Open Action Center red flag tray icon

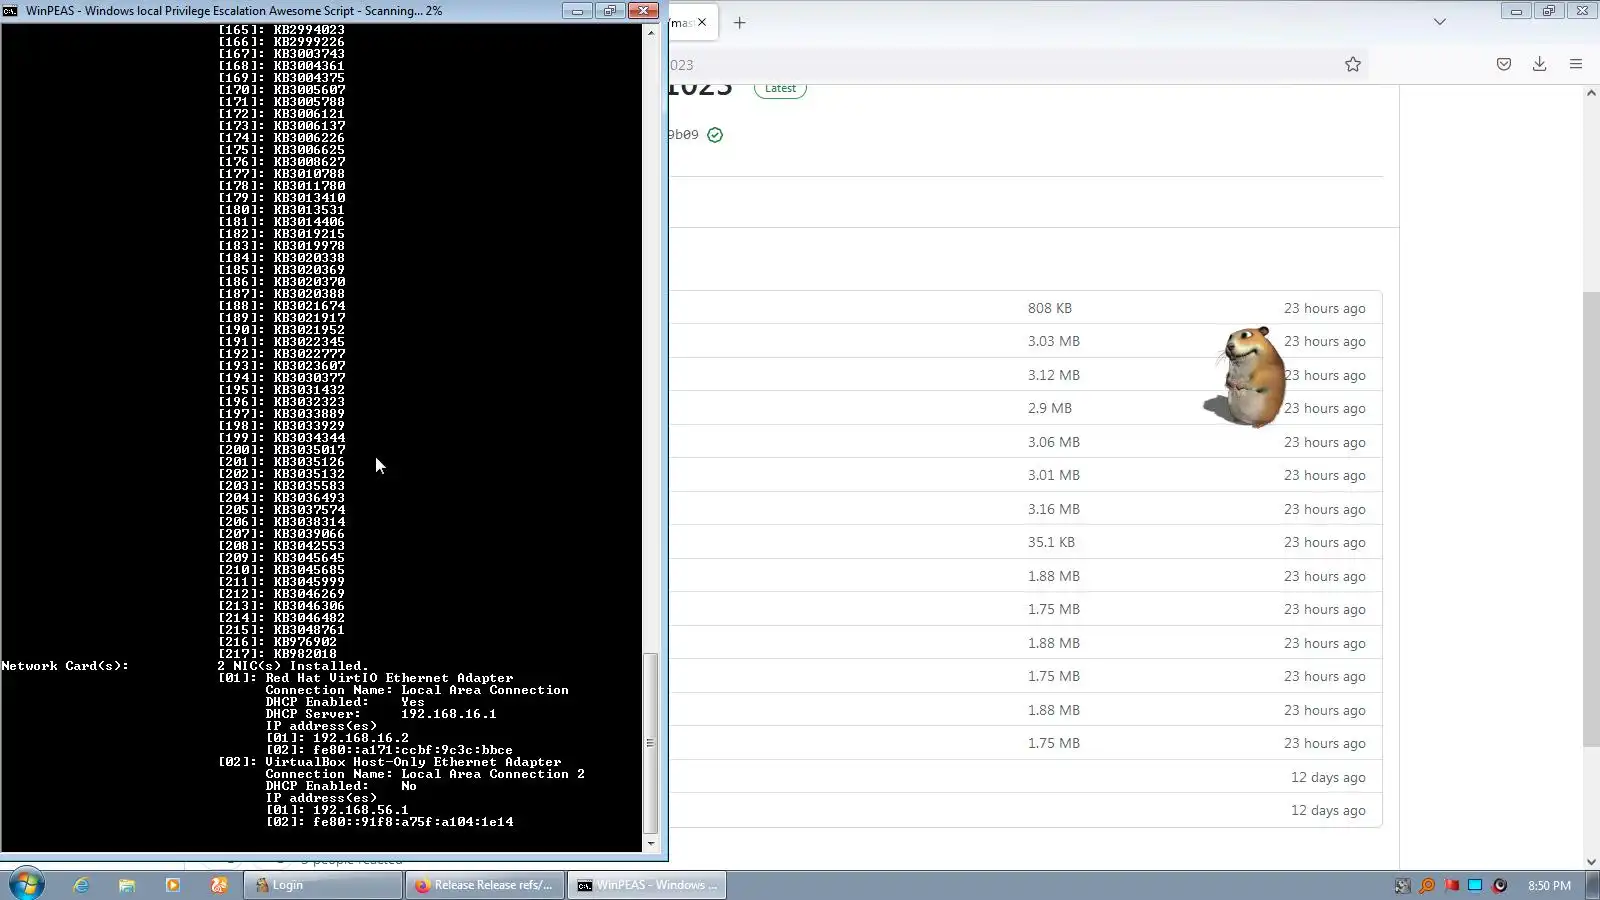pos(1451,885)
